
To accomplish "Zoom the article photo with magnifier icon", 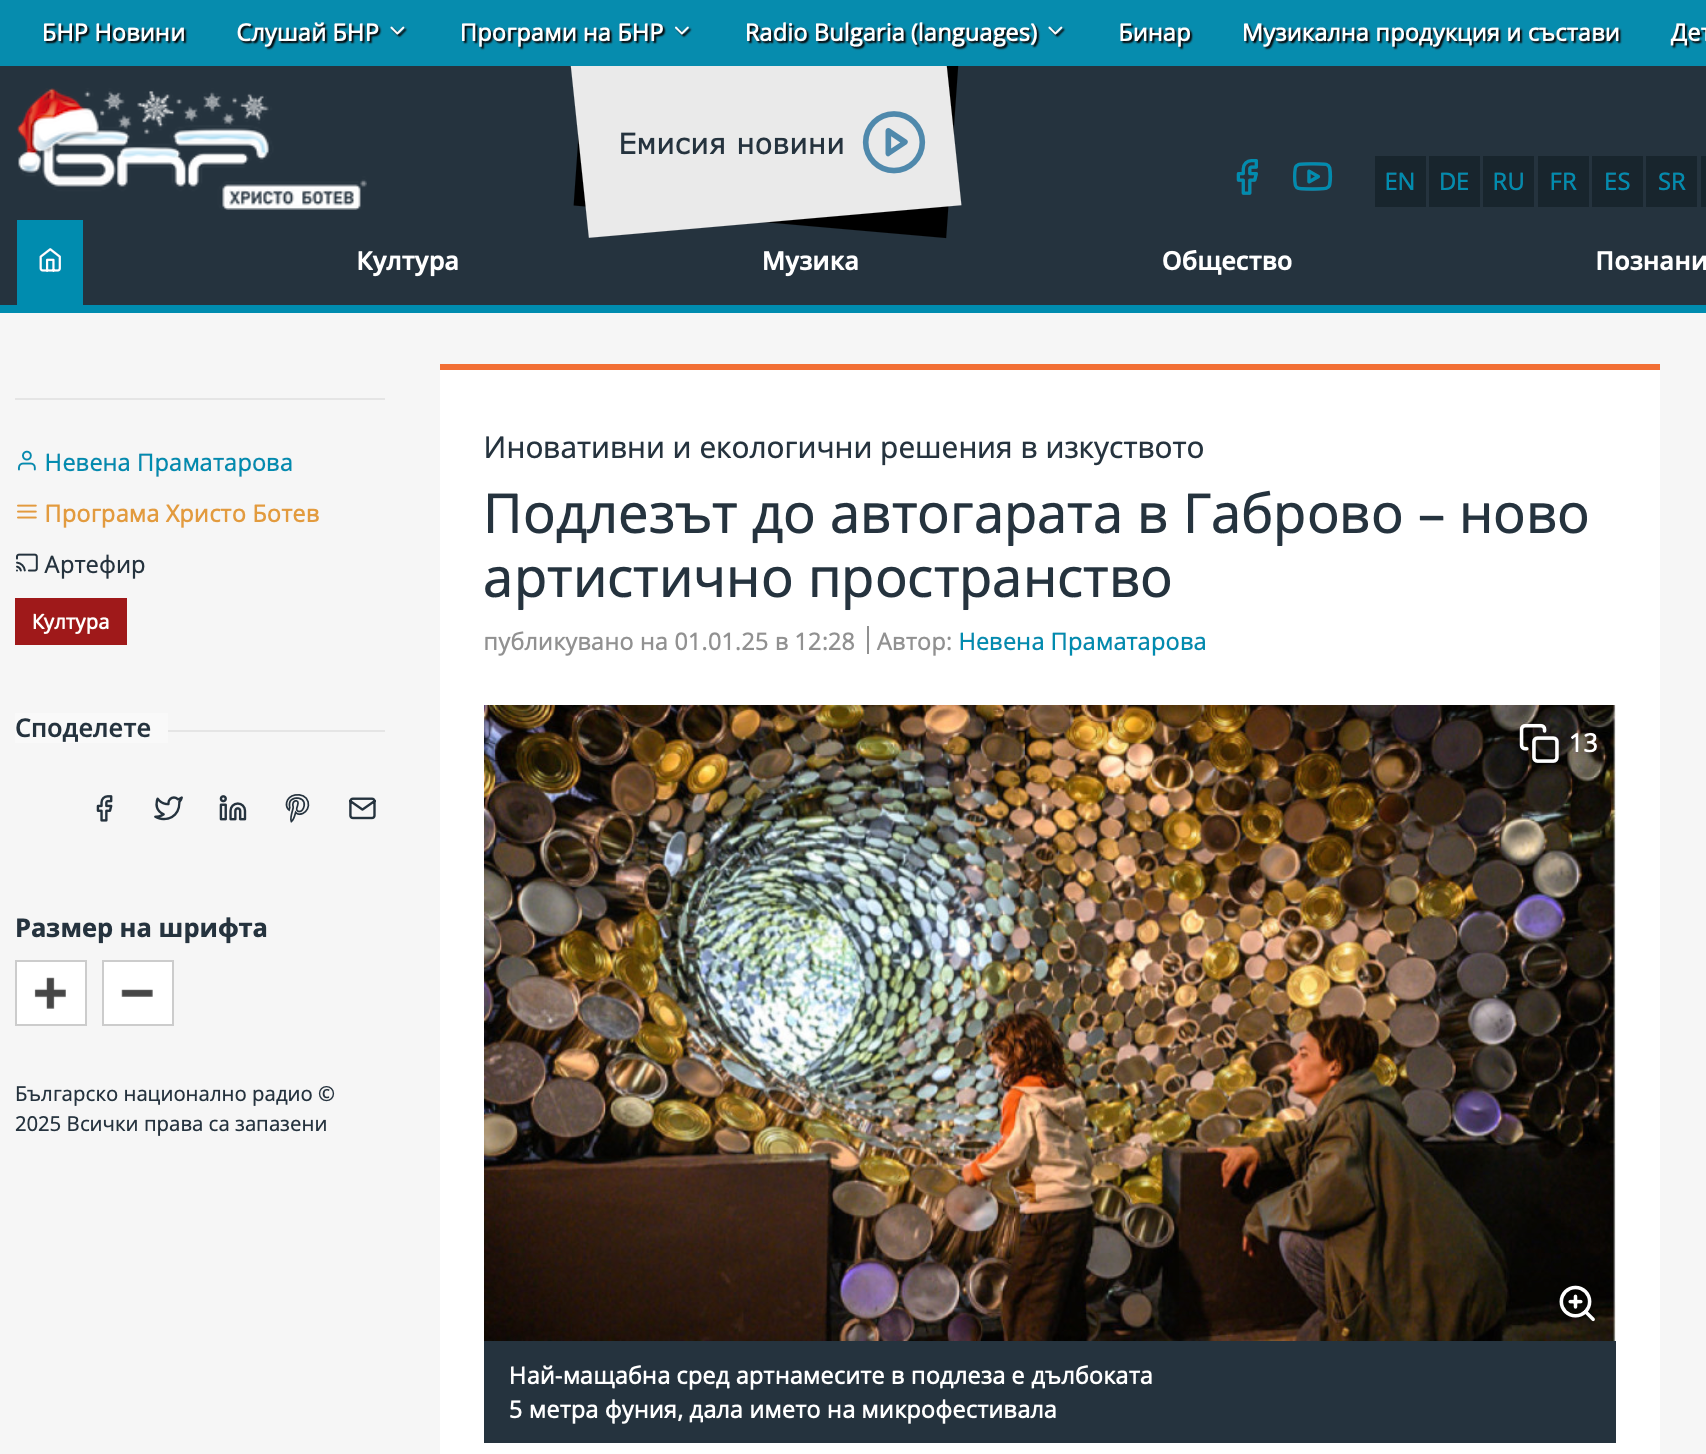I will pos(1577,1302).
